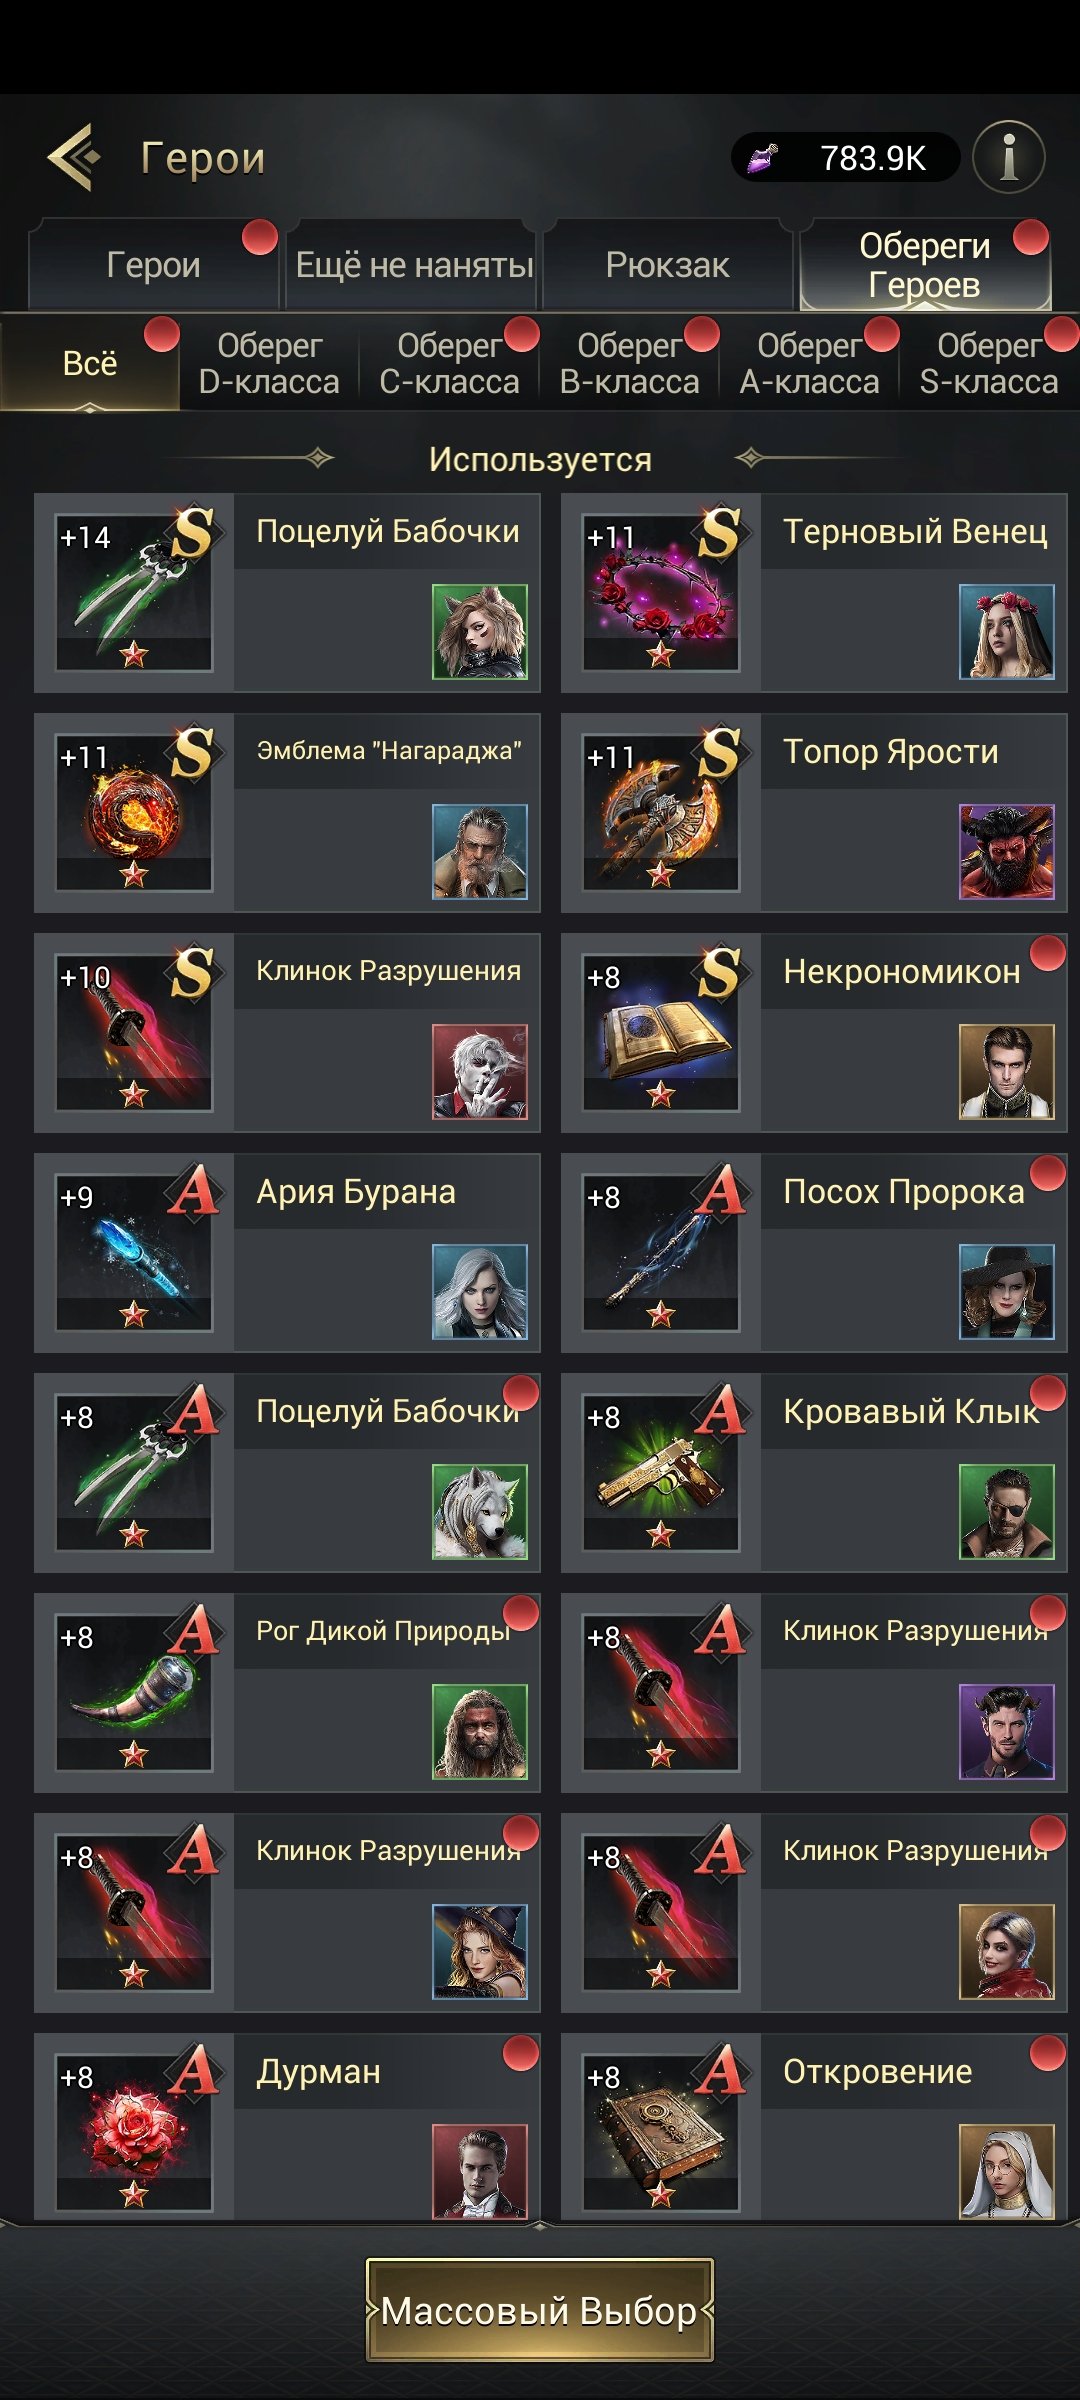Open the Эмблема "Нагараджа" talisman card

pyautogui.click(x=287, y=813)
